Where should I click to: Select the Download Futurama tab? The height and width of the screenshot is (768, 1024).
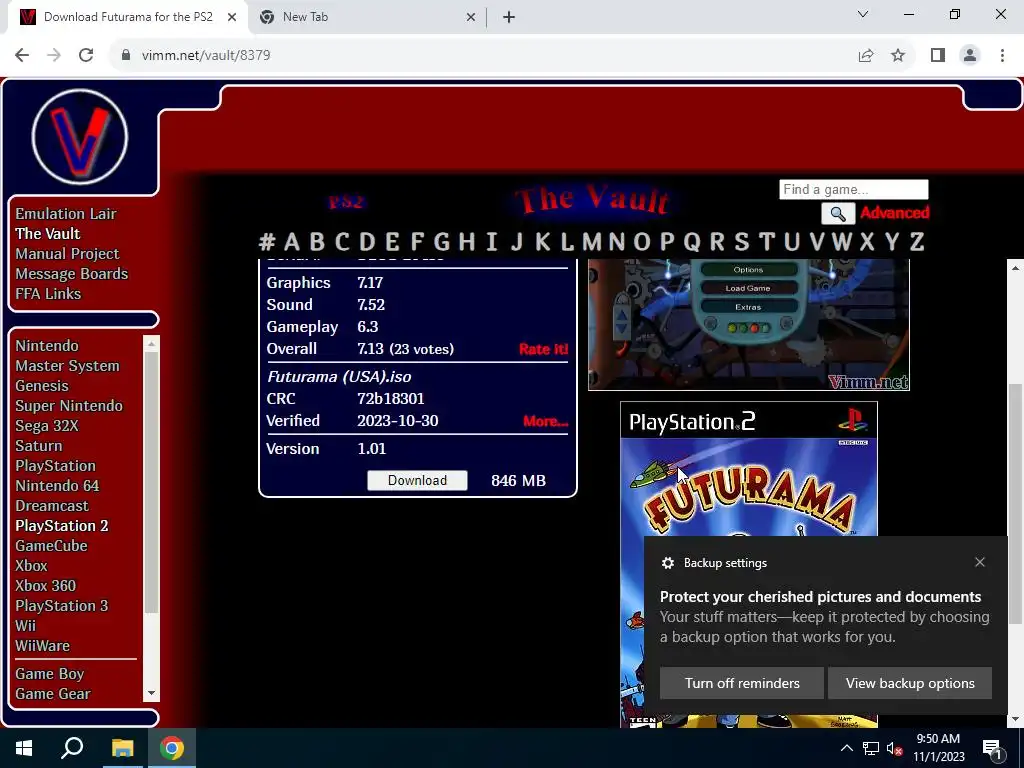click(128, 18)
